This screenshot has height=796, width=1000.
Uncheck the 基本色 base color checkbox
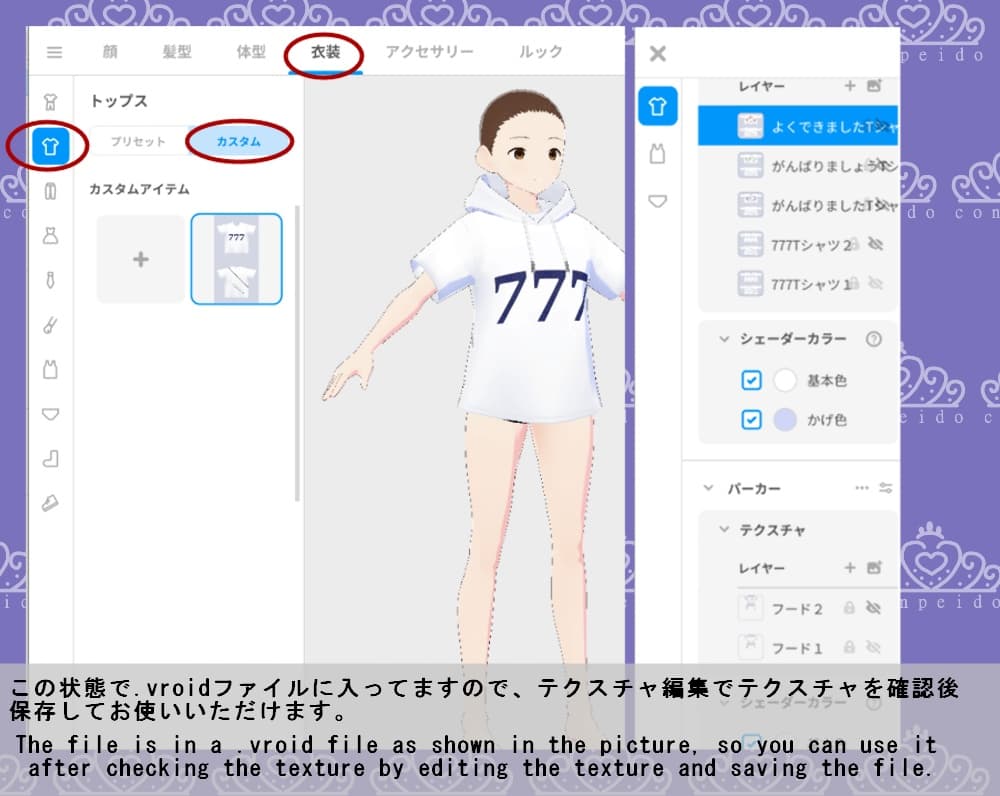[751, 380]
